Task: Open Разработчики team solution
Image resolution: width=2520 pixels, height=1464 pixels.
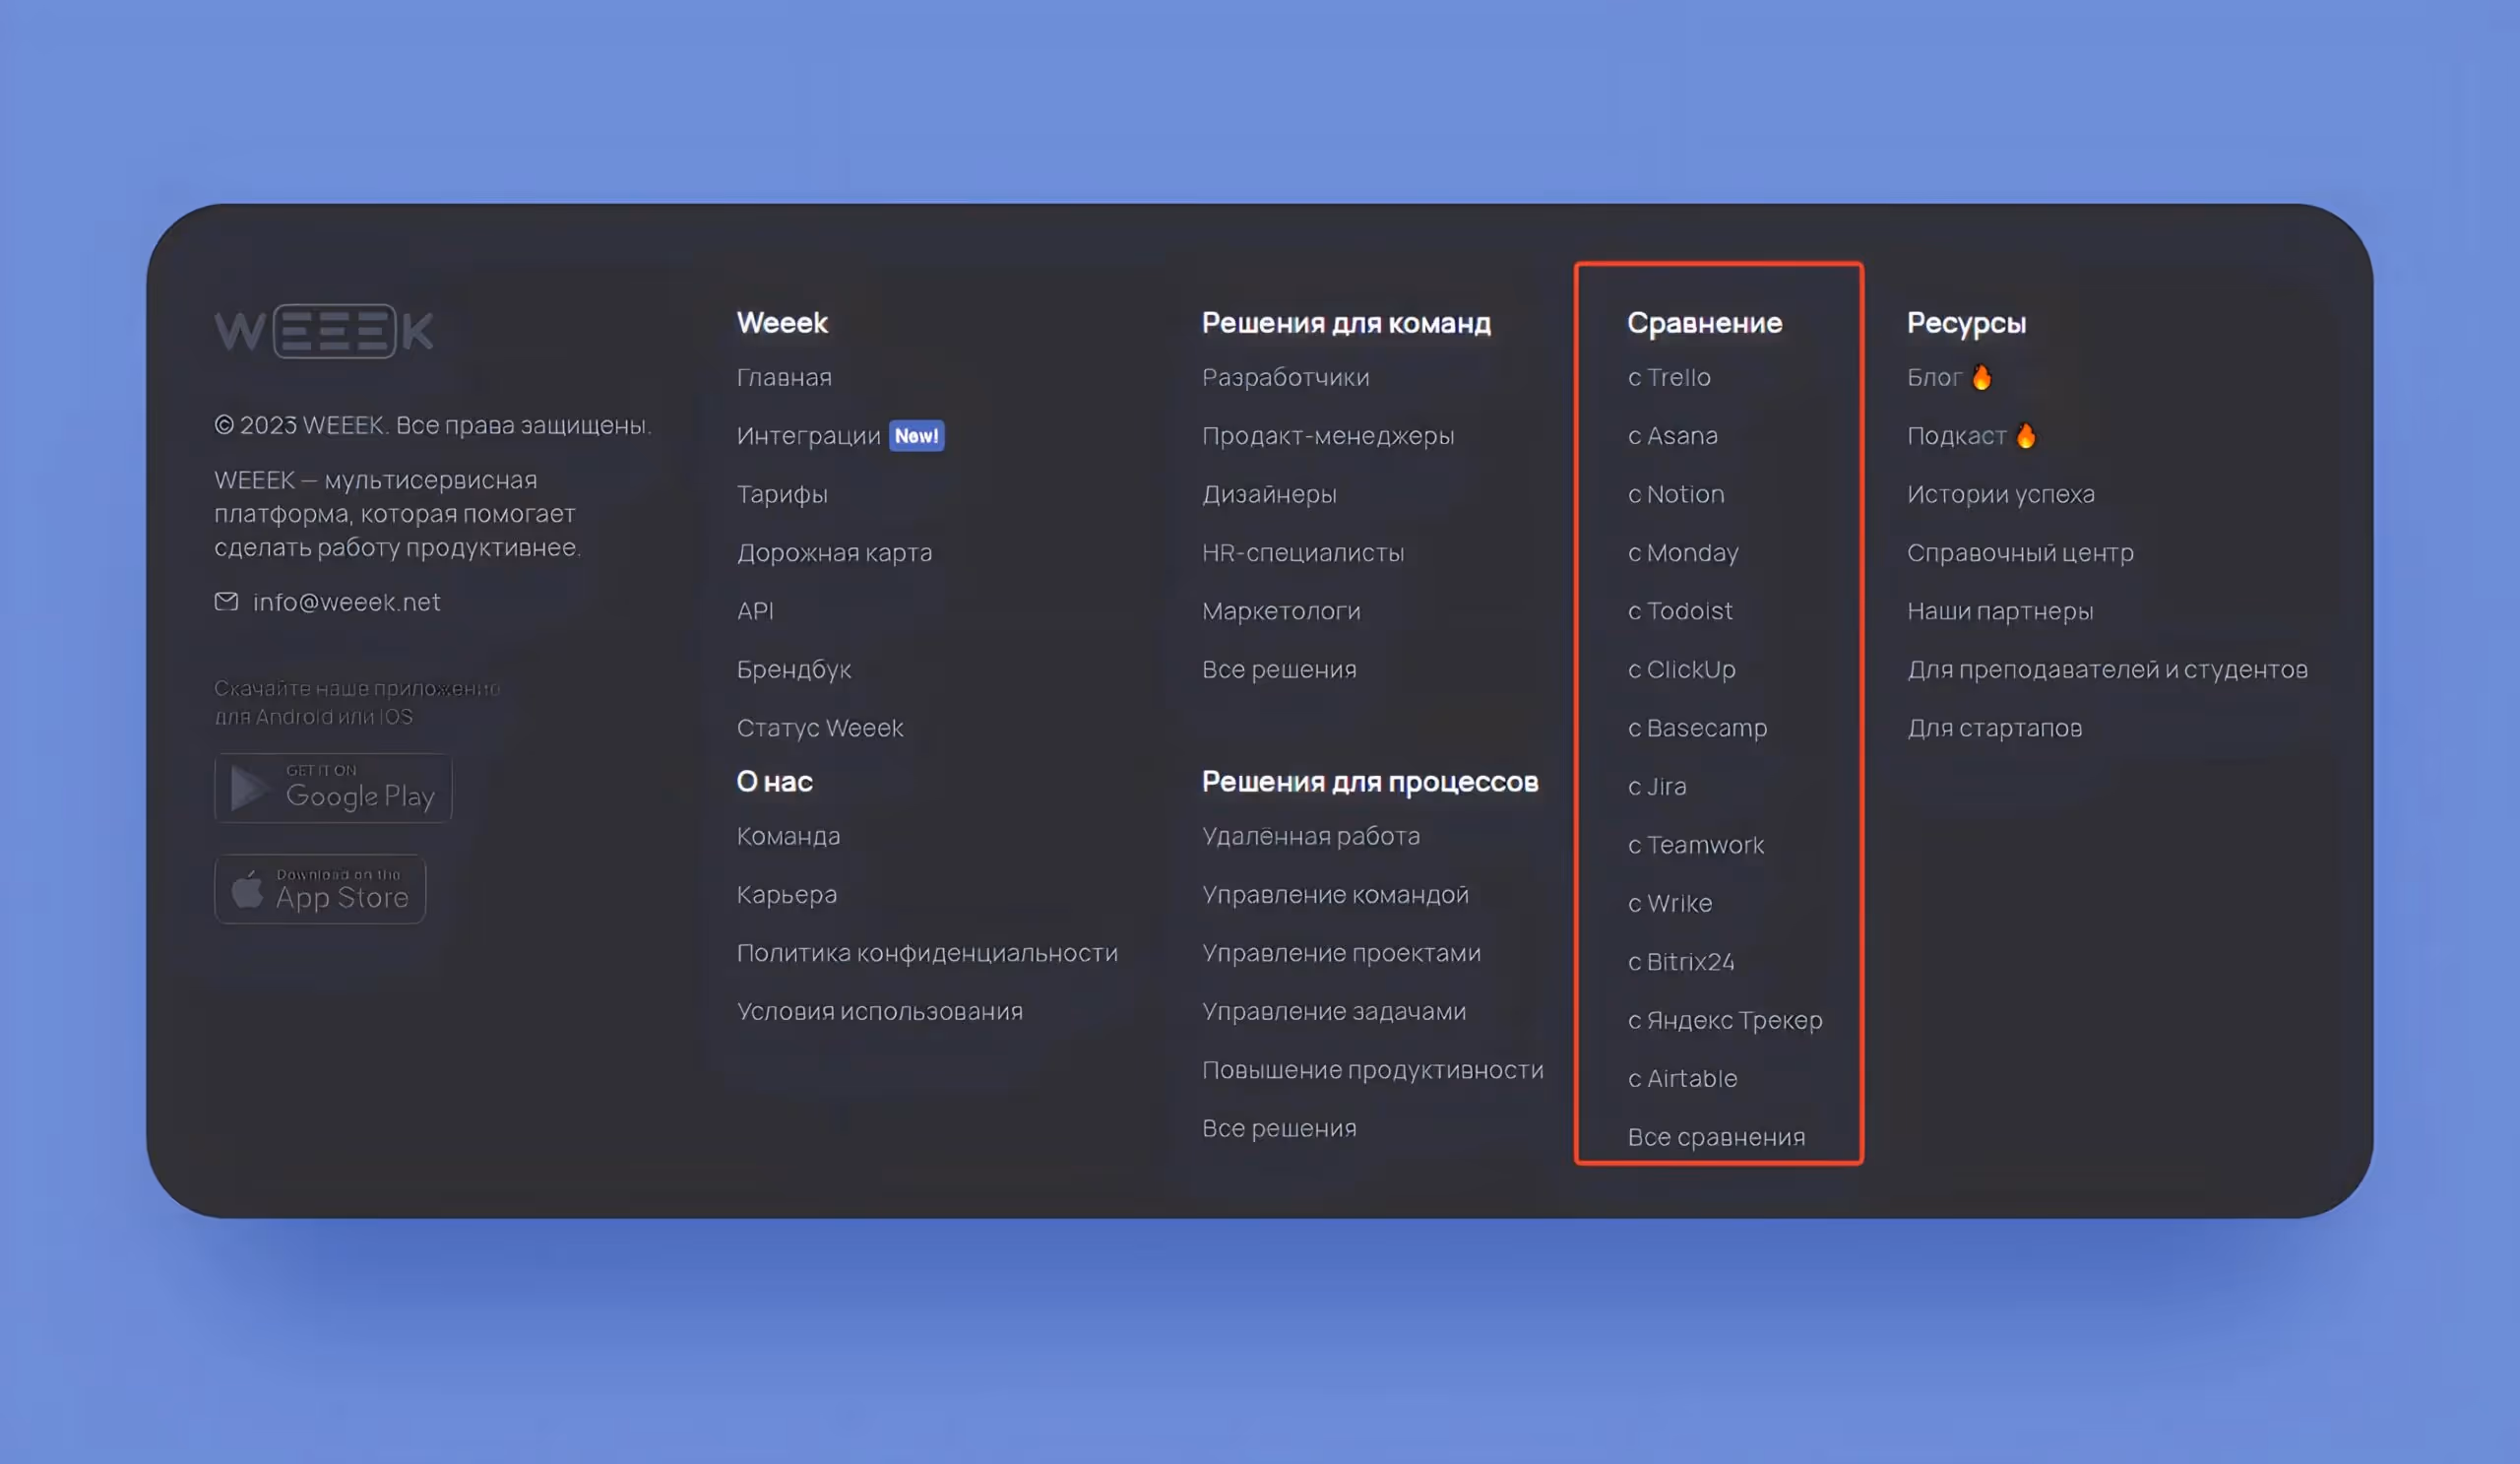Action: pyautogui.click(x=1285, y=377)
